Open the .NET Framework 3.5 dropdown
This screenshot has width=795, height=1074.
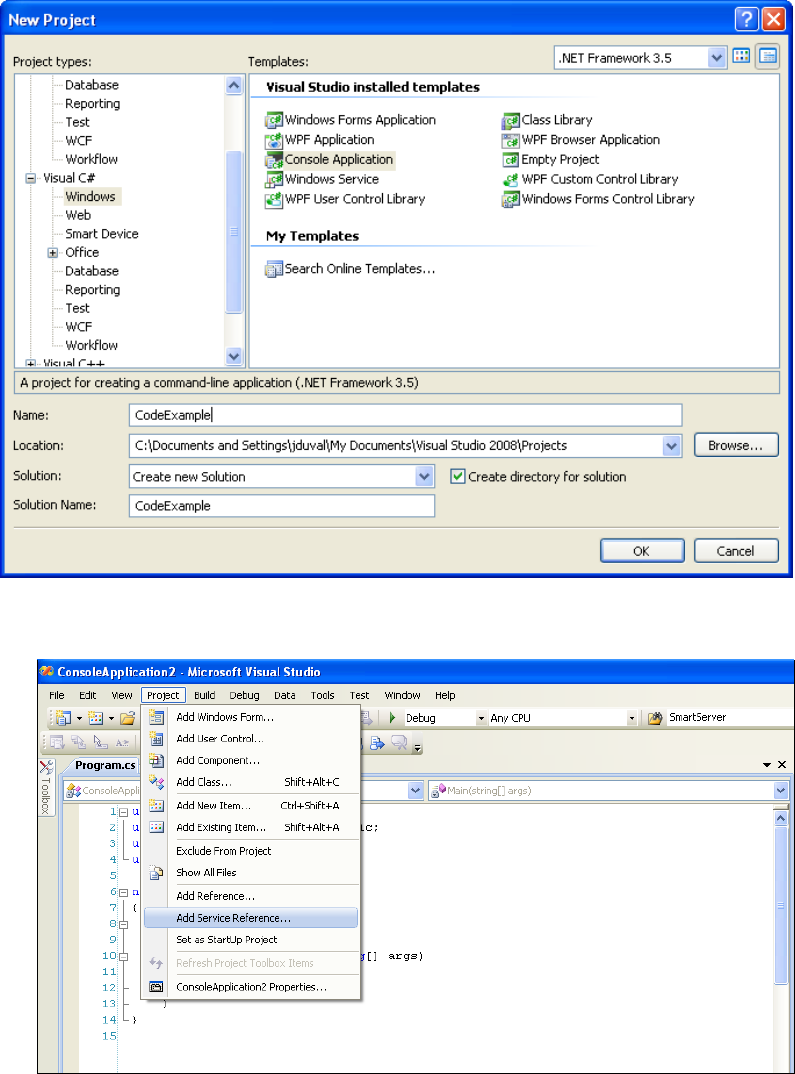tap(716, 58)
